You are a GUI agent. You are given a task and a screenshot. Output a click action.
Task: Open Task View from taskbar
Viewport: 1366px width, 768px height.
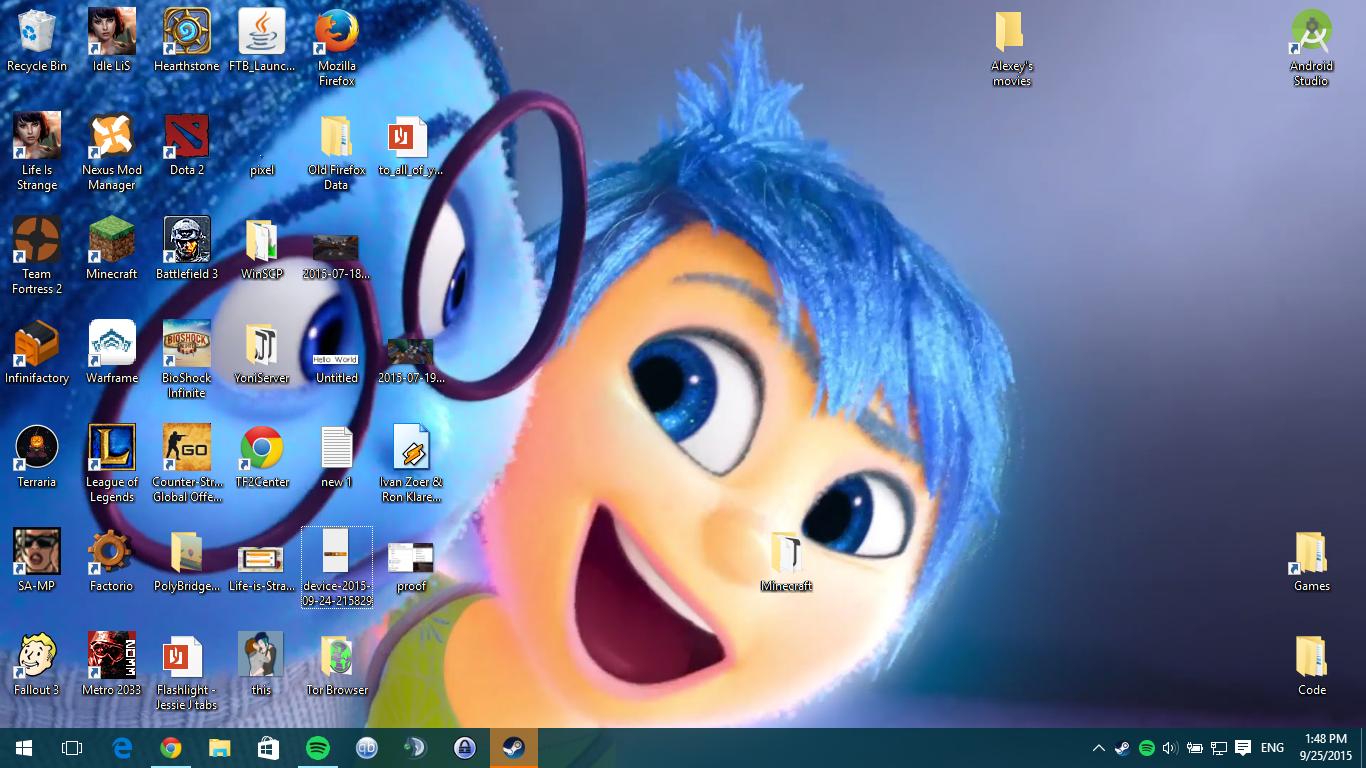pyautogui.click(x=72, y=748)
